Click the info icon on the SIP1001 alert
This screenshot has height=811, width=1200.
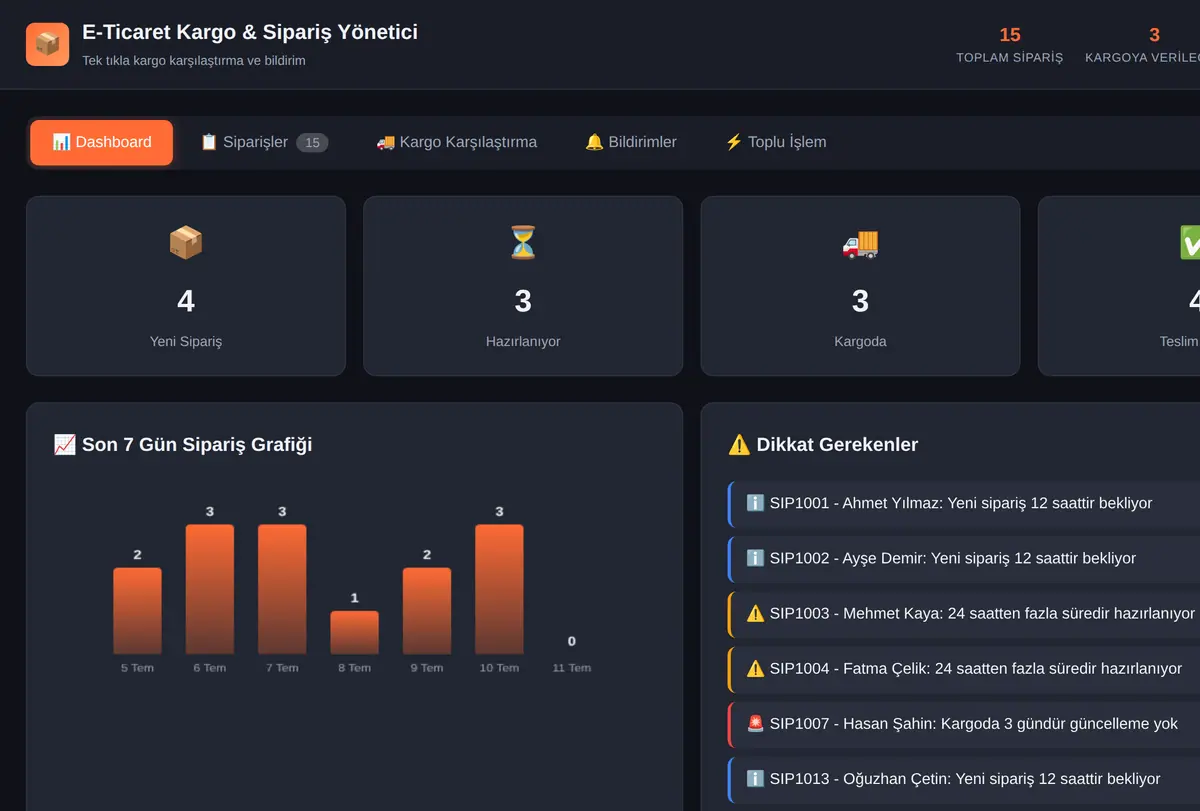tap(755, 503)
